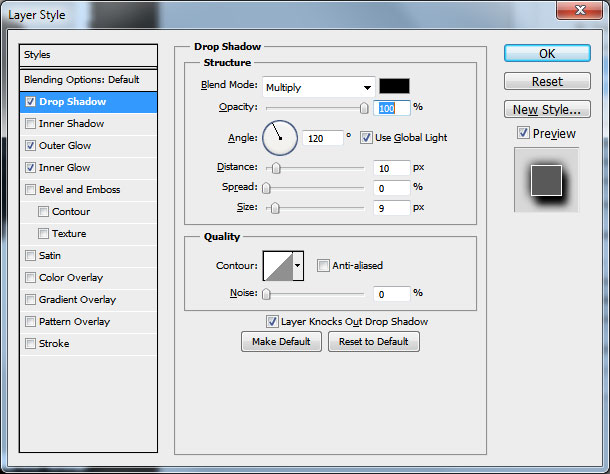
Task: Check the Texture sub-option checkbox
Action: tap(43, 233)
